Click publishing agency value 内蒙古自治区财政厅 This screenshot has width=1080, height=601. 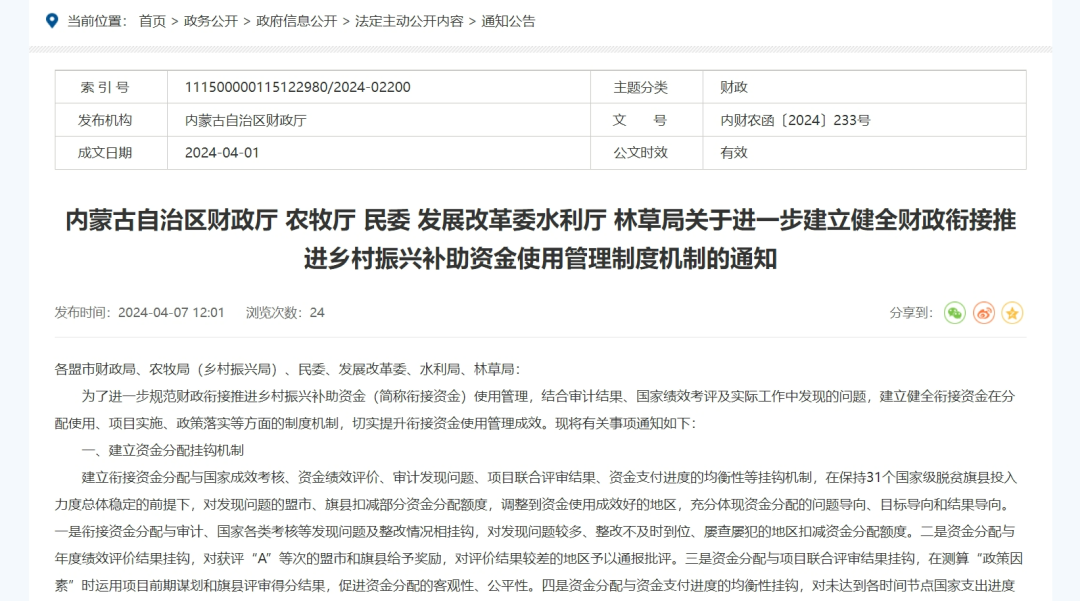tap(246, 121)
